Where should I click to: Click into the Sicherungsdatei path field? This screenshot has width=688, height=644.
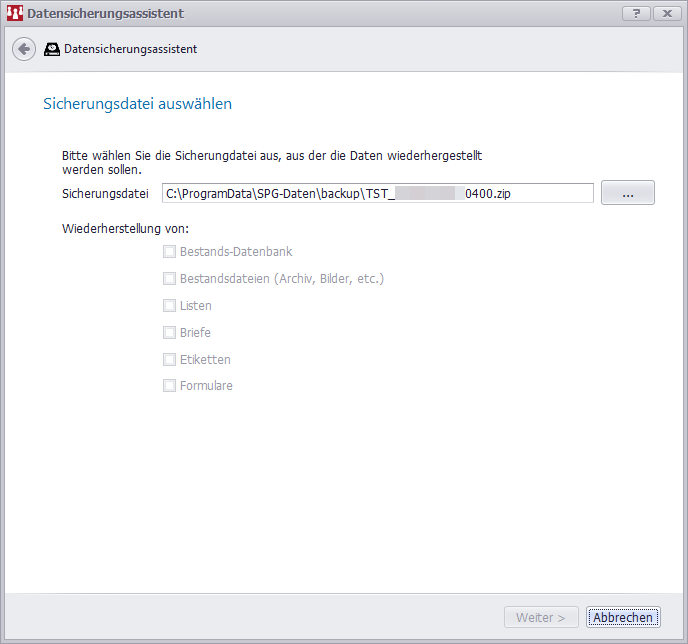click(378, 193)
